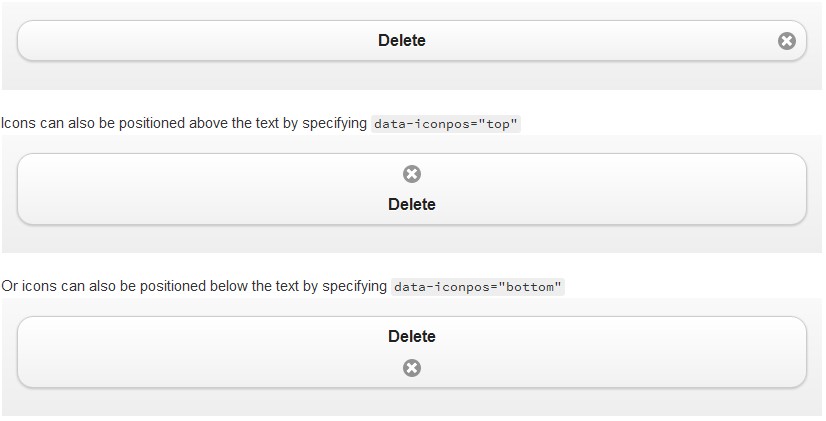826x421 pixels.
Task: Click the "Delete" label above the bottom-positioned icon
Action: (x=412, y=336)
